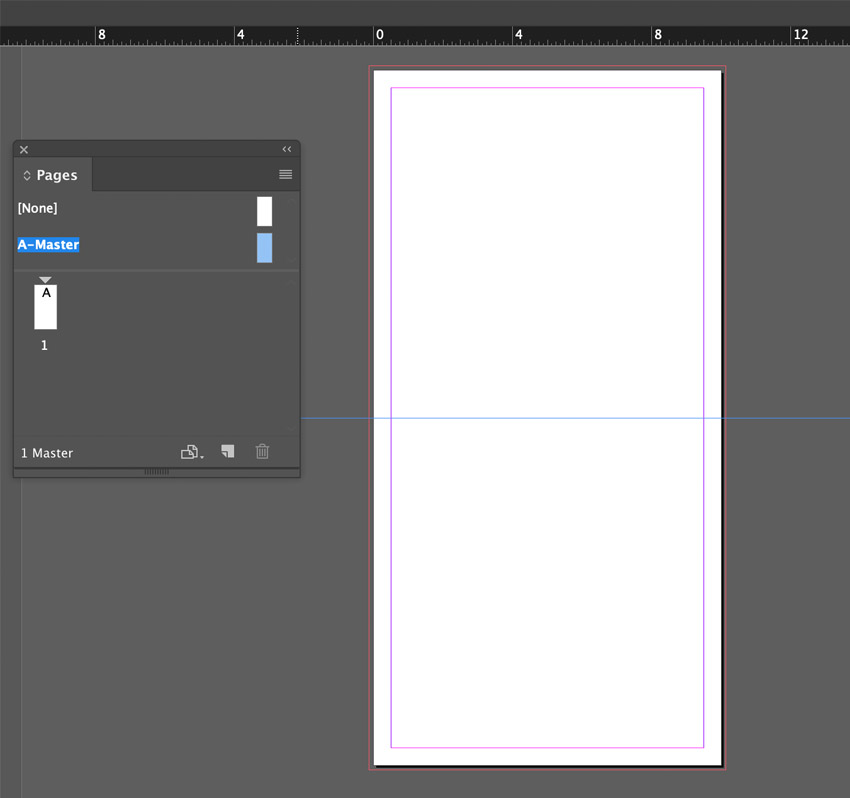Click the horizontal ruler at the 0 mark
Viewport: 850px width, 798px height.
click(375, 35)
